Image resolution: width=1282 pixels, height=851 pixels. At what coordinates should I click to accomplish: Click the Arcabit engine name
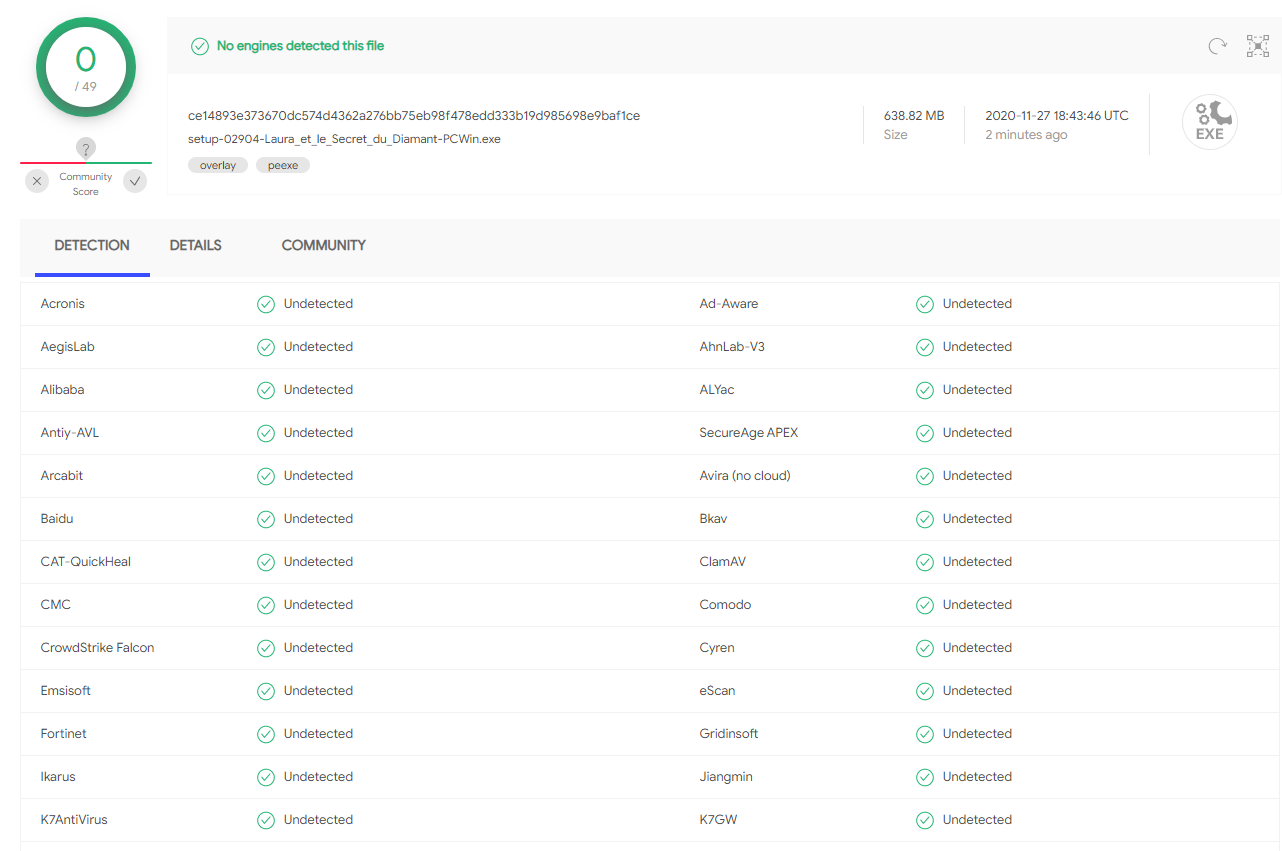[62, 476]
